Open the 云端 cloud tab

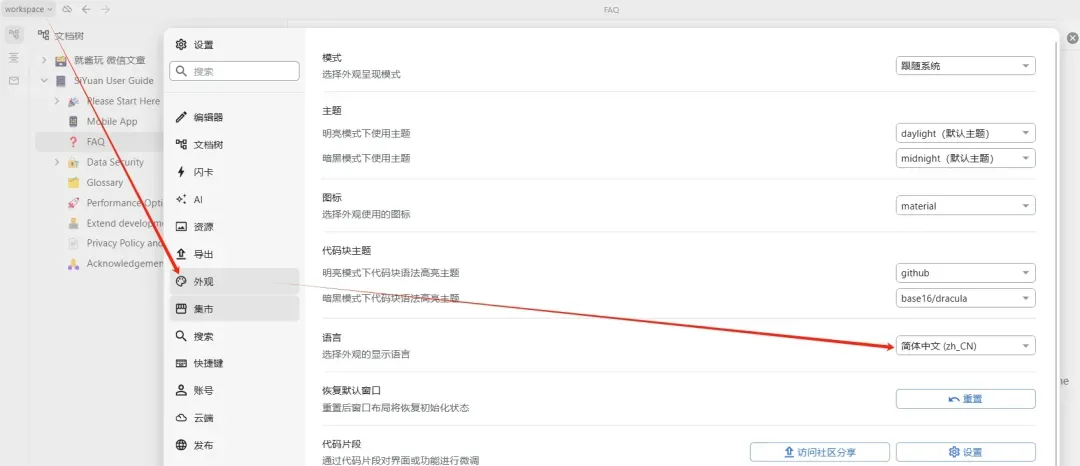point(234,418)
